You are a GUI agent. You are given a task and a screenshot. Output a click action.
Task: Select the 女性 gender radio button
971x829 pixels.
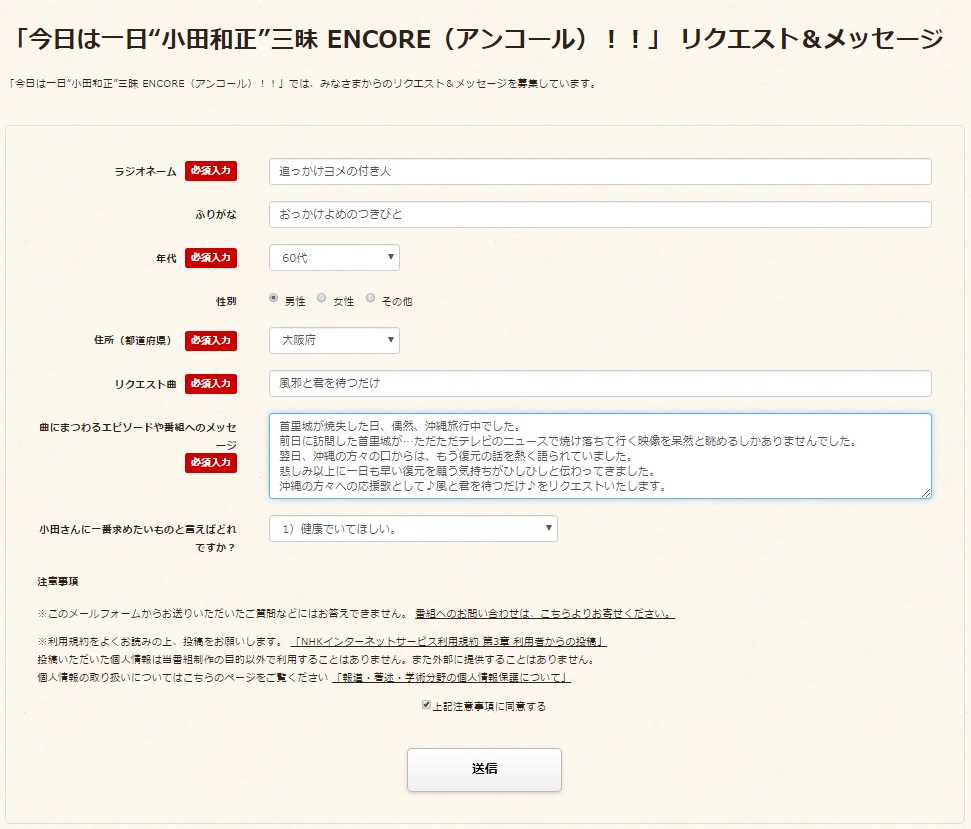coord(321,298)
